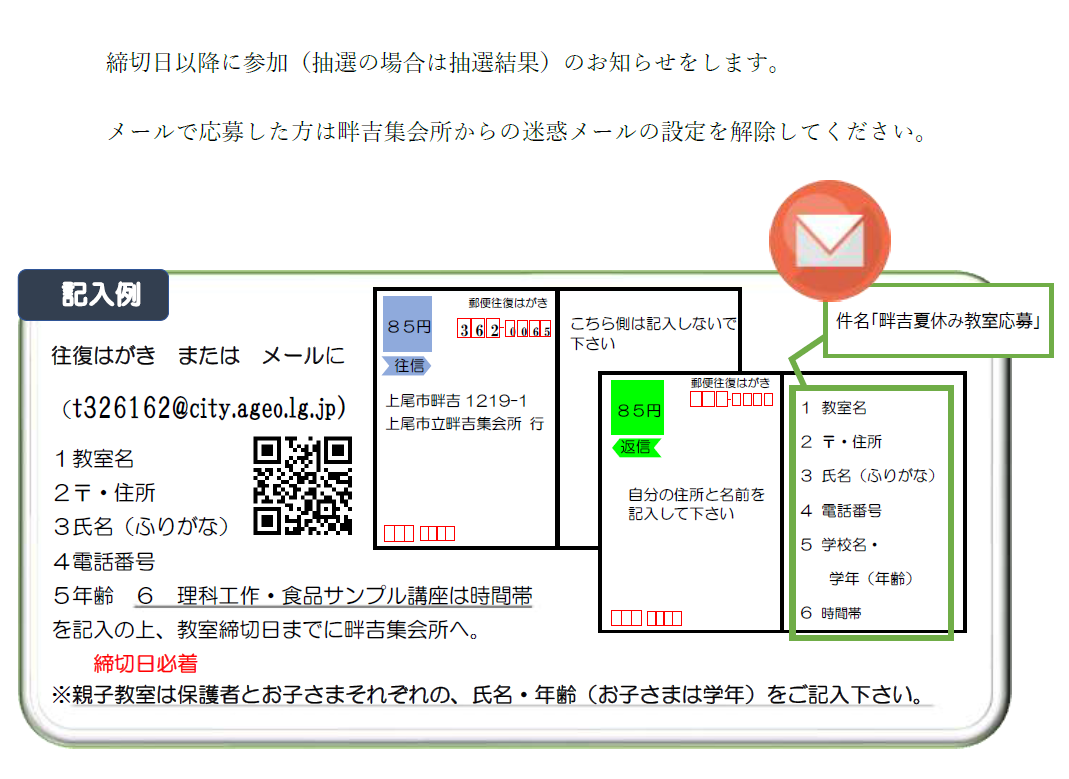Click left list item 1教室名
Viewport: 1069px width, 779px height.
[94, 459]
